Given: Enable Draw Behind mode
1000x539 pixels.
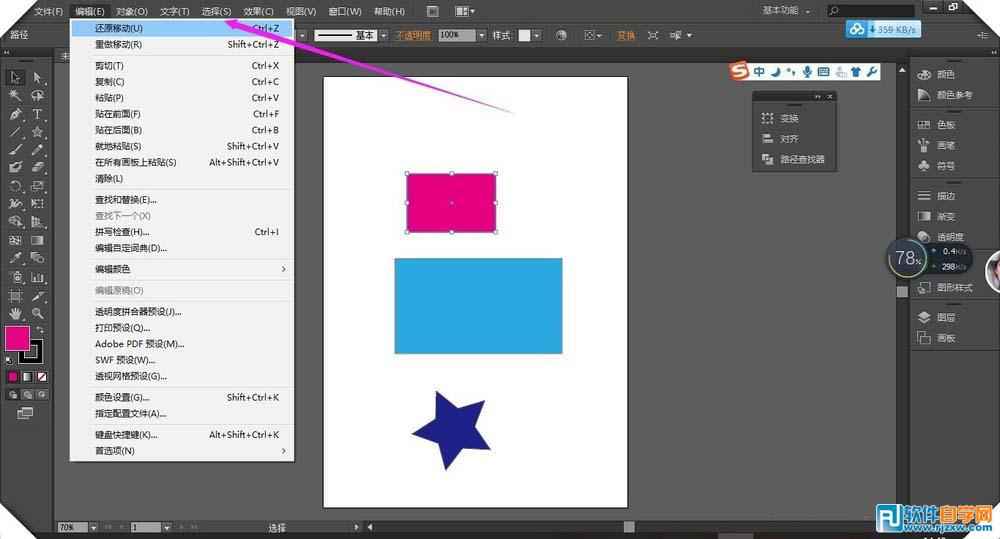Looking at the screenshot, I should tap(27, 395).
